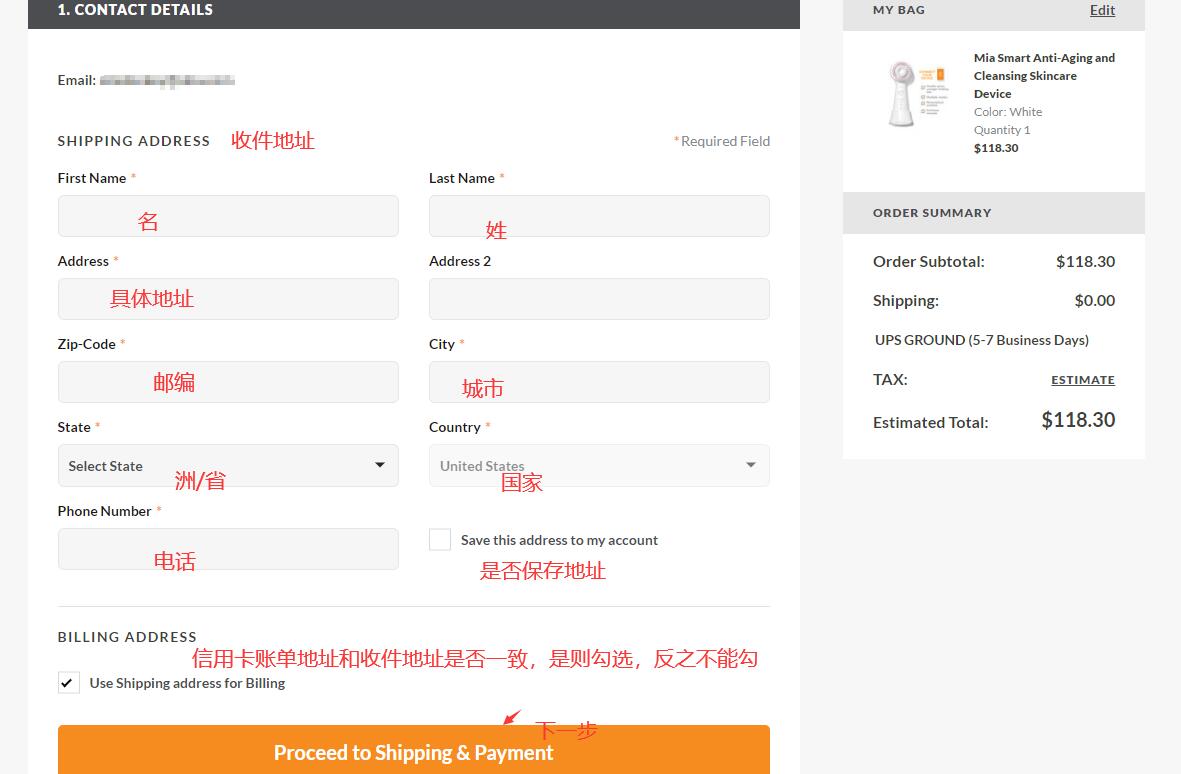Click the State dropdown arrow icon

click(380, 466)
